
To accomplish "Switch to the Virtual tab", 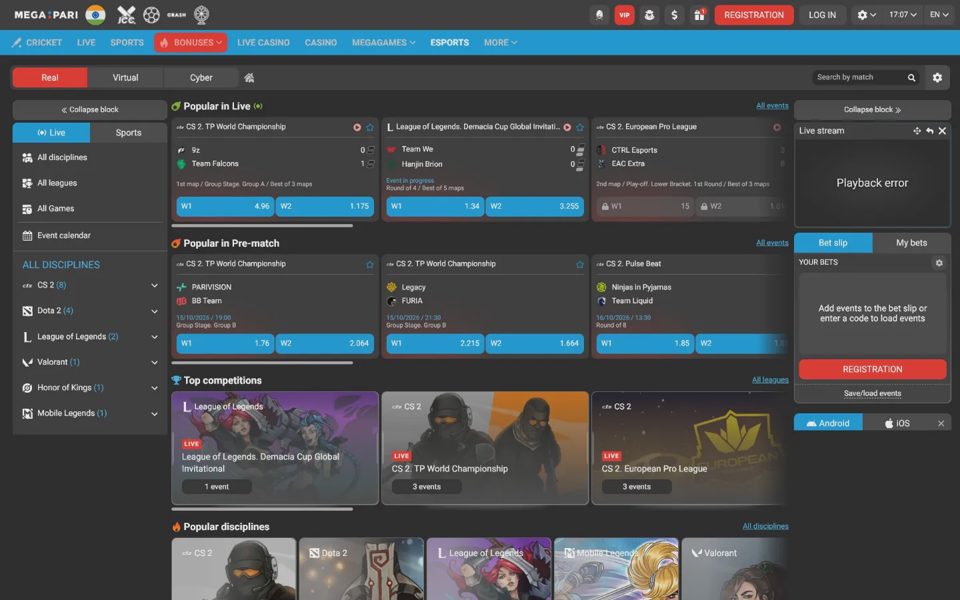I will [x=126, y=78].
